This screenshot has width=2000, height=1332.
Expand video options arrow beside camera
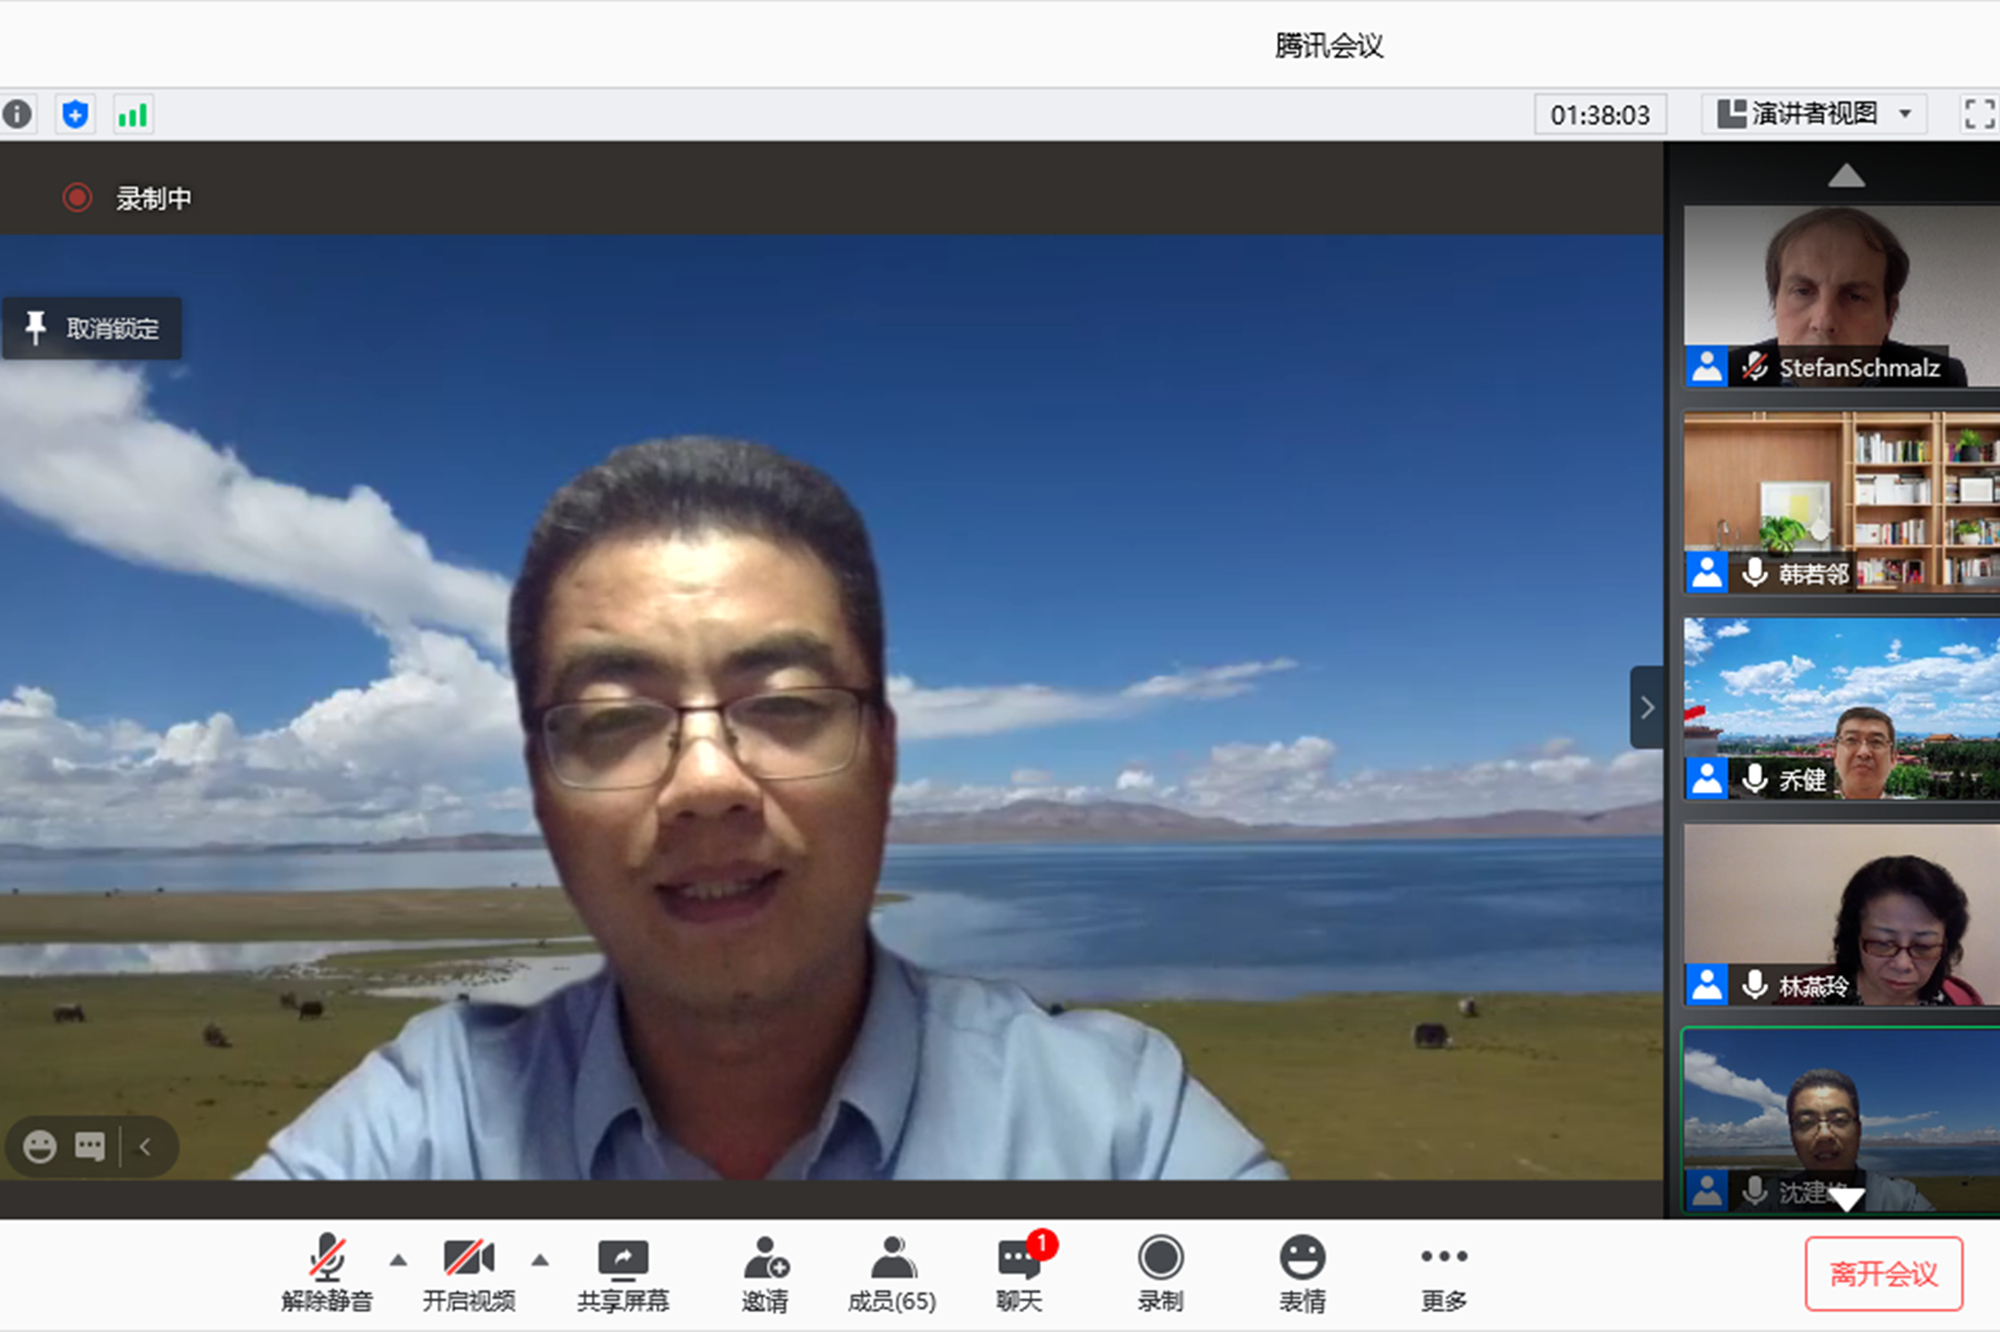coord(540,1260)
